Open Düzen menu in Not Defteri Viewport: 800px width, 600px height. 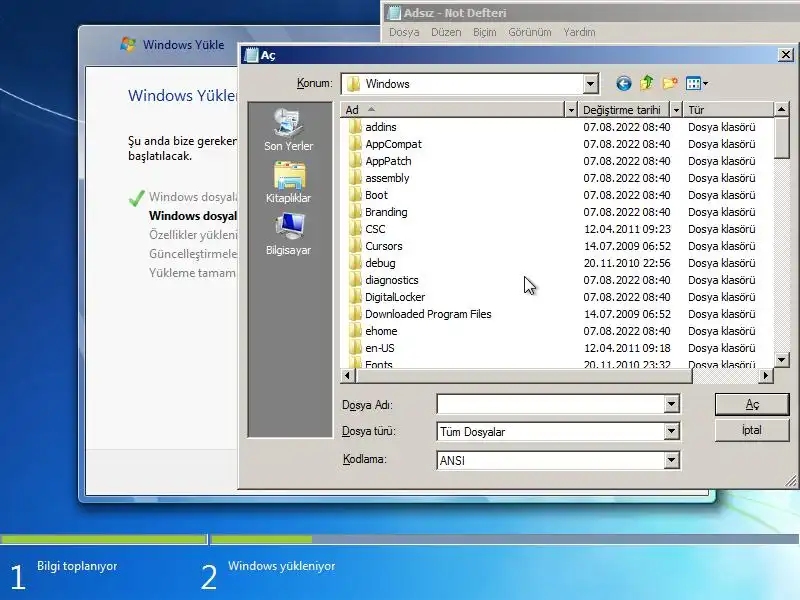pos(446,32)
